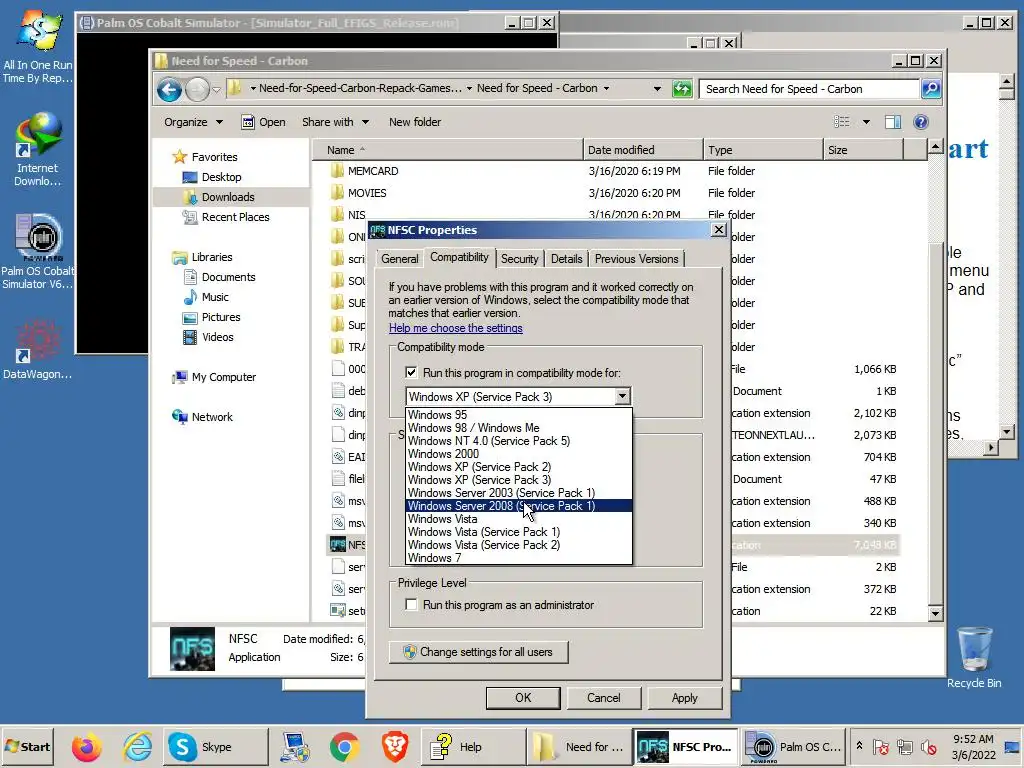Image resolution: width=1024 pixels, height=768 pixels.
Task: Open recent pages dropdown beside Forward
Action: click(x=216, y=89)
